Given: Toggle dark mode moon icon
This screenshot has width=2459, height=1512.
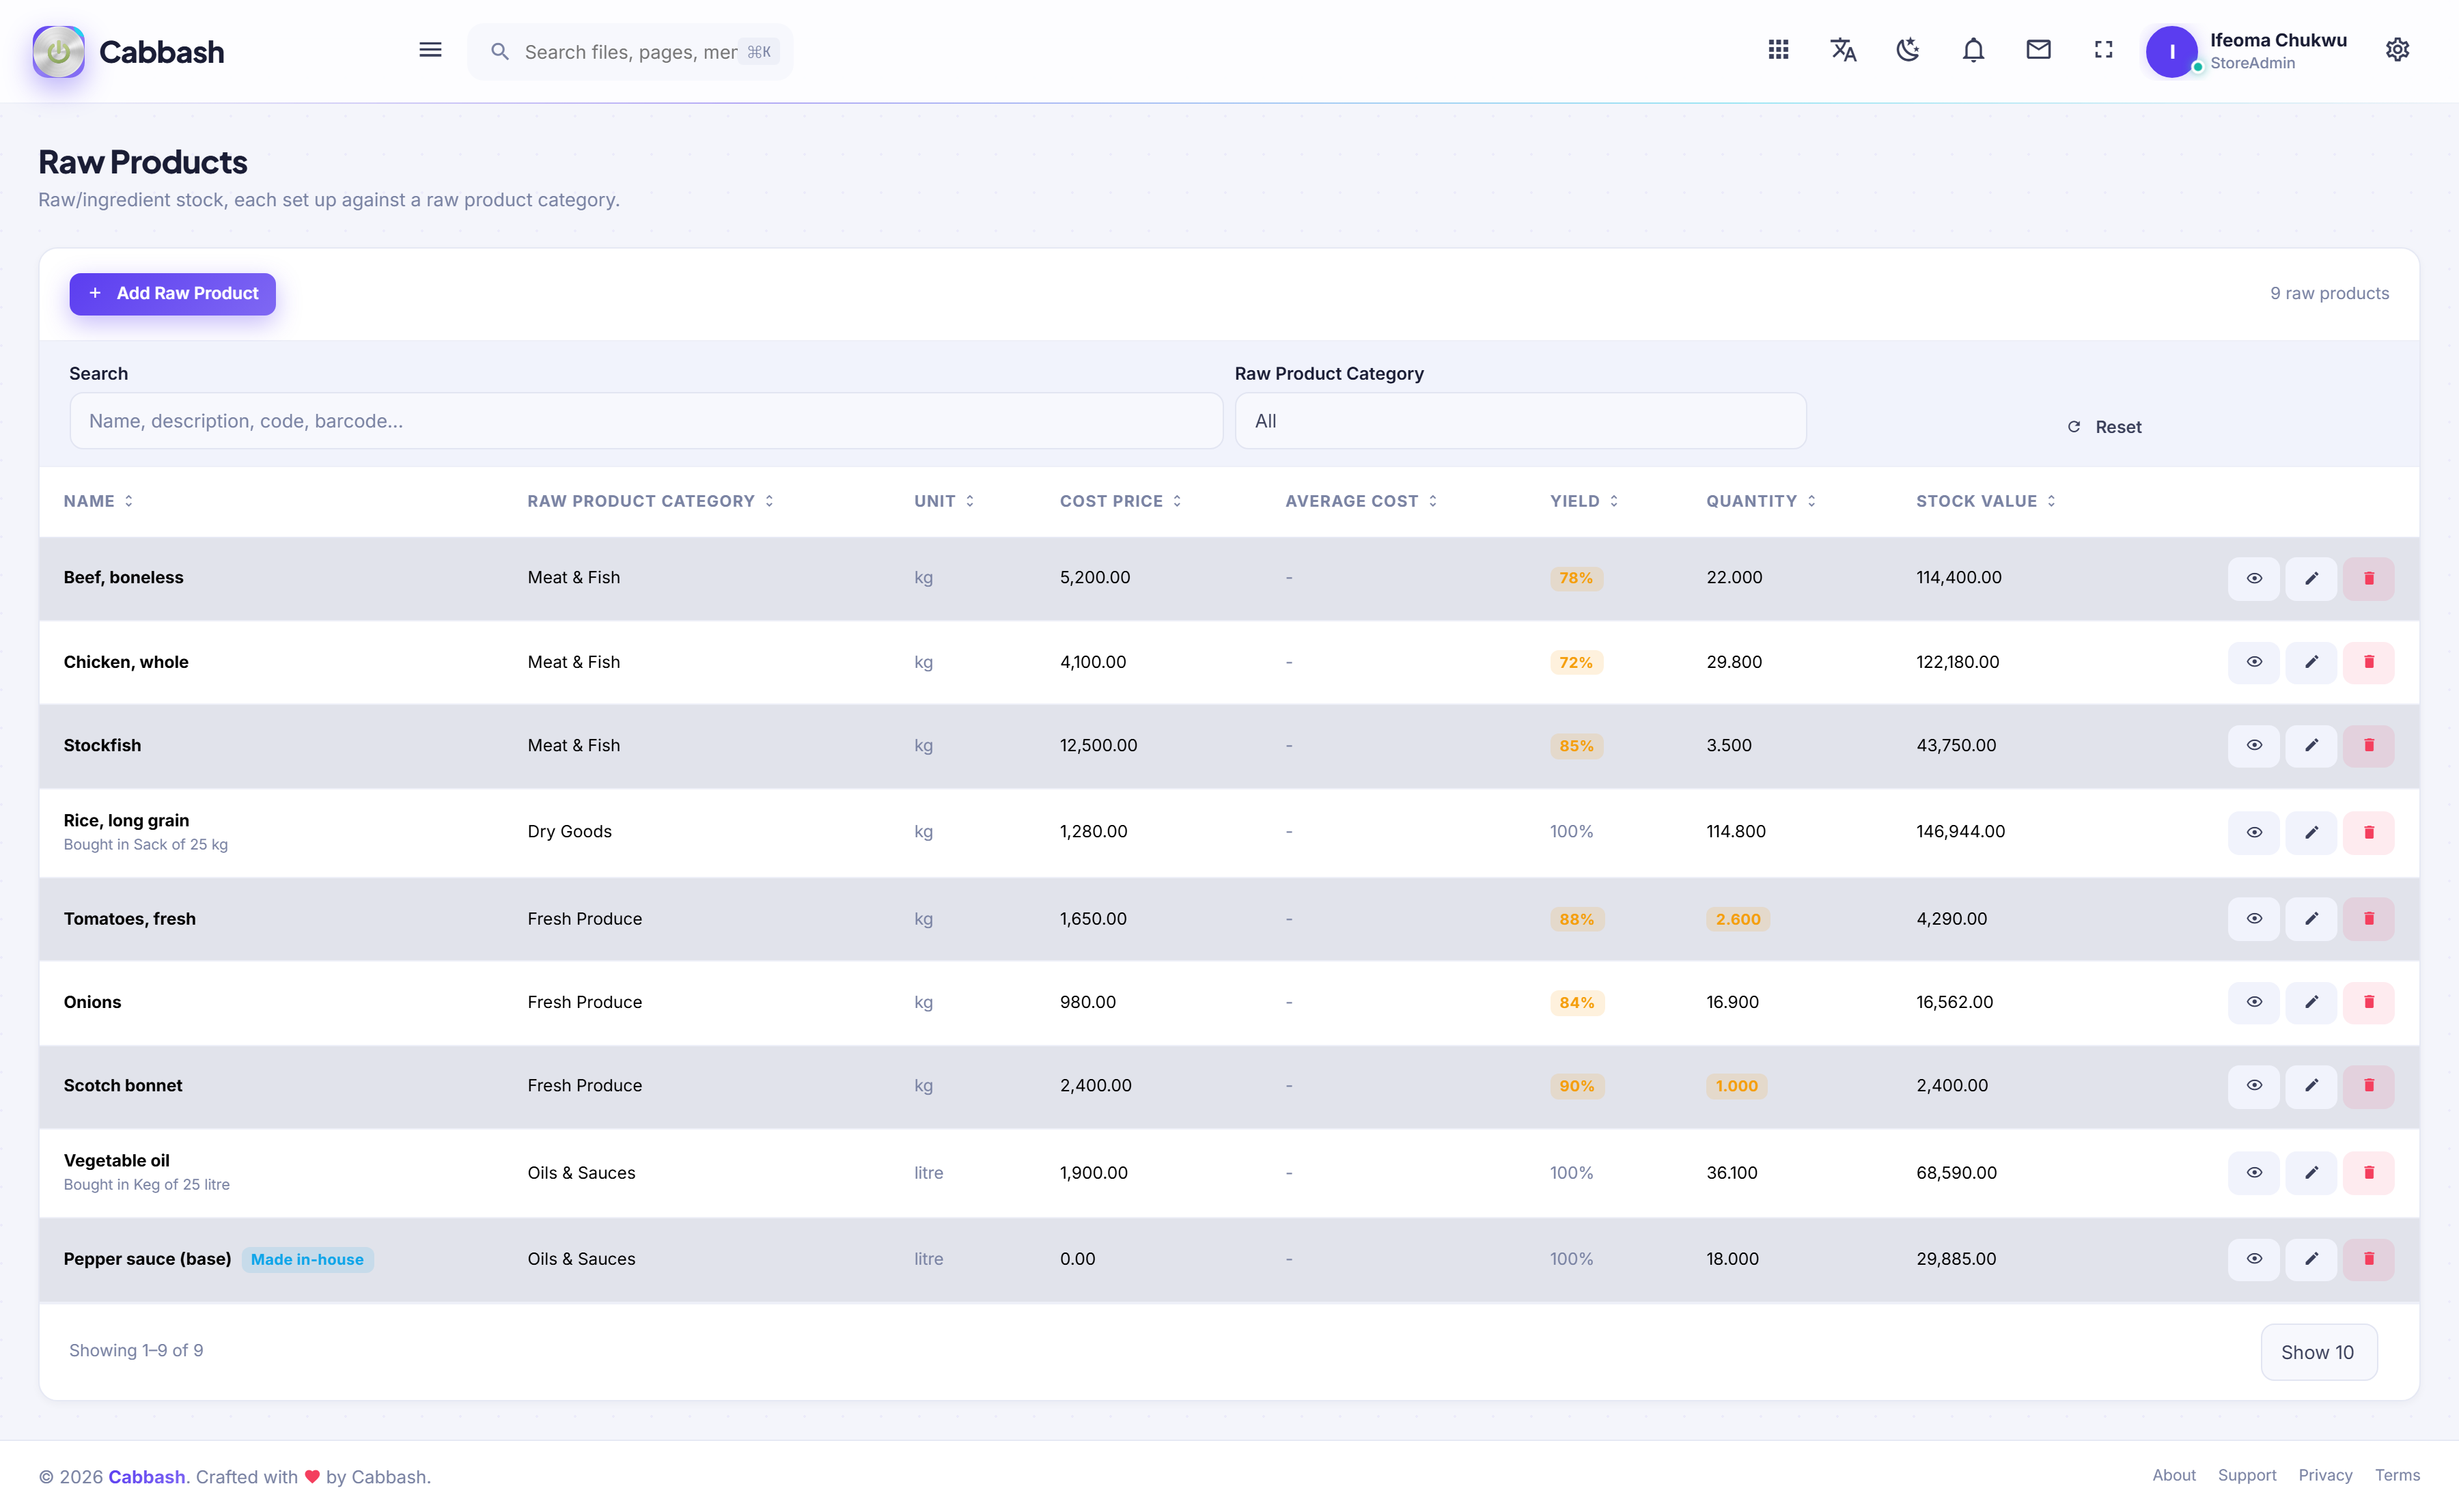Looking at the screenshot, I should (x=1908, y=50).
